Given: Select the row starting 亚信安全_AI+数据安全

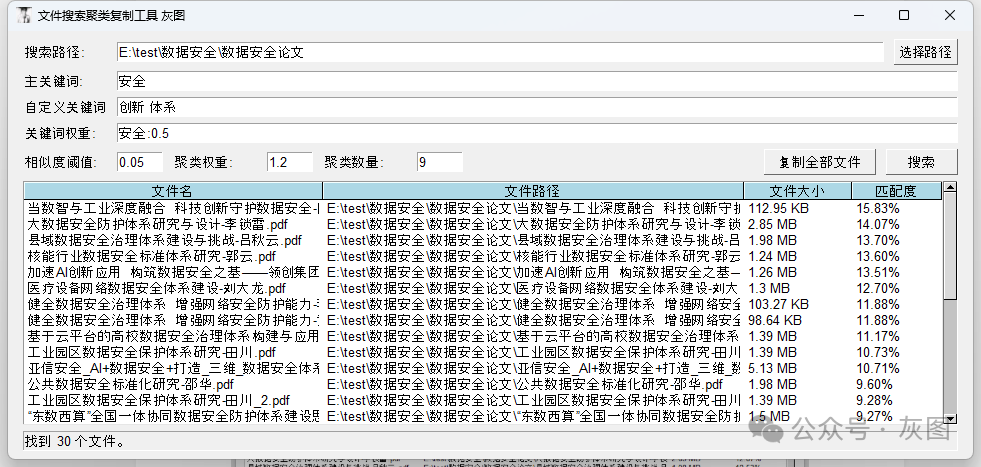Looking at the screenshot, I should point(483,369).
